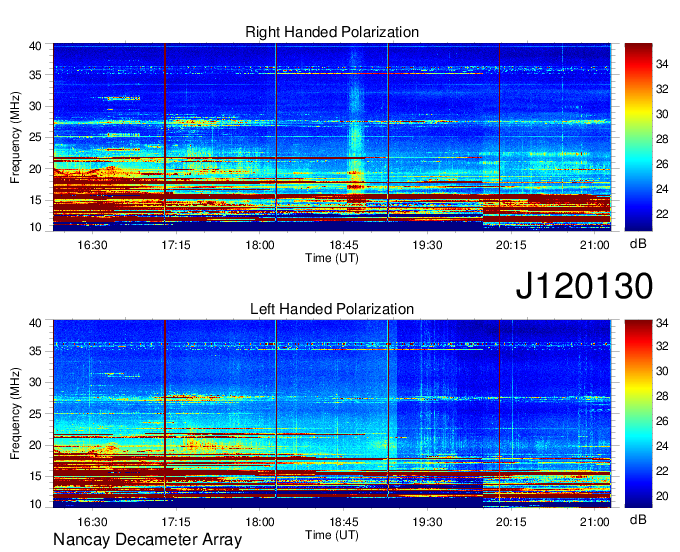680x552 pixels.
Task: Click 35 MHz tick on right-handed frequency axis
Action: (36, 75)
